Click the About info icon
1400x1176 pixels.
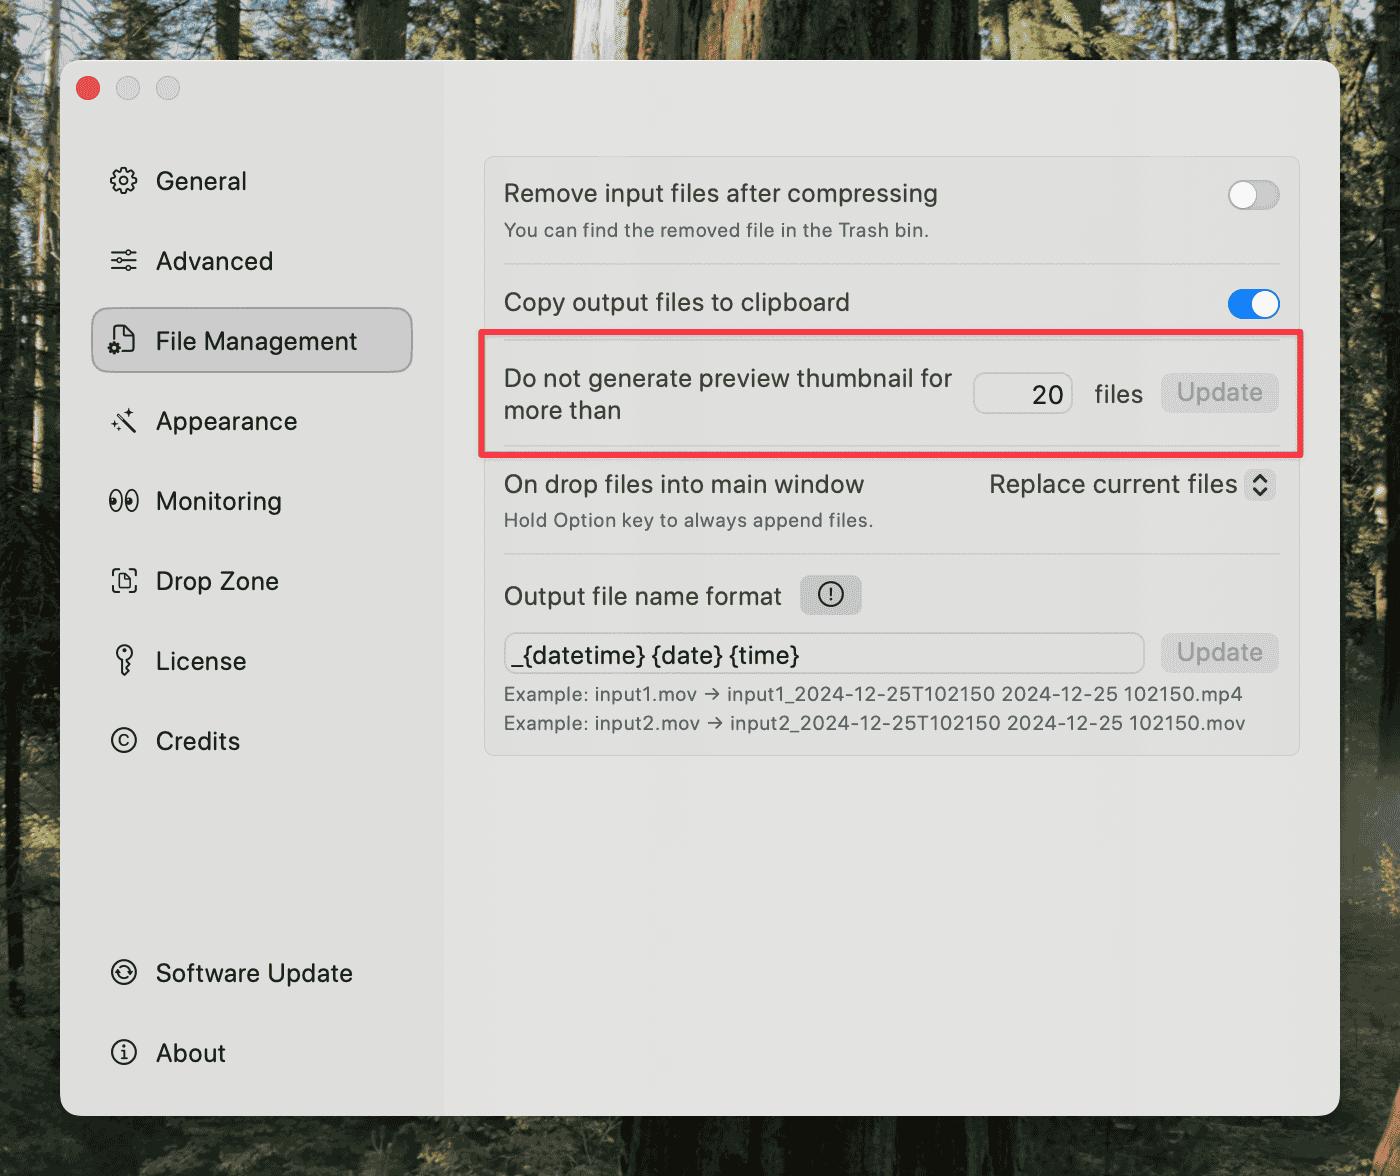point(124,1053)
